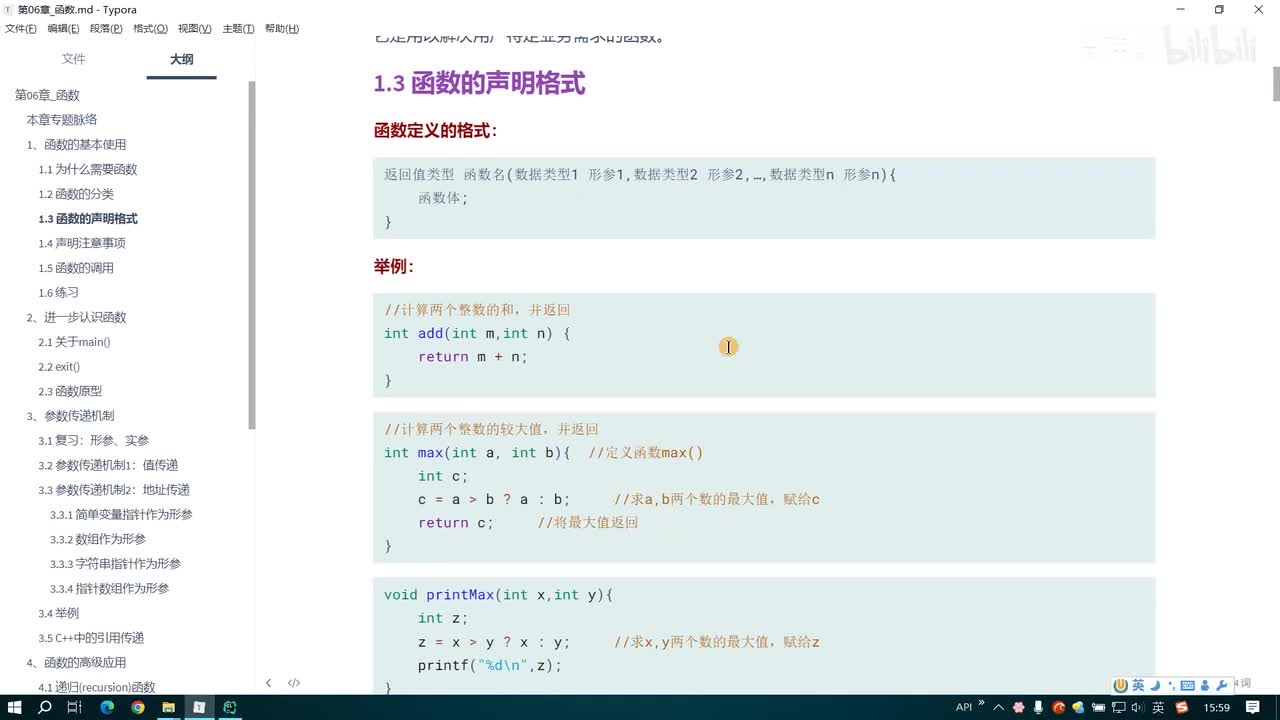Open the Windows Start menu
The image size is (1280, 720).
16,707
